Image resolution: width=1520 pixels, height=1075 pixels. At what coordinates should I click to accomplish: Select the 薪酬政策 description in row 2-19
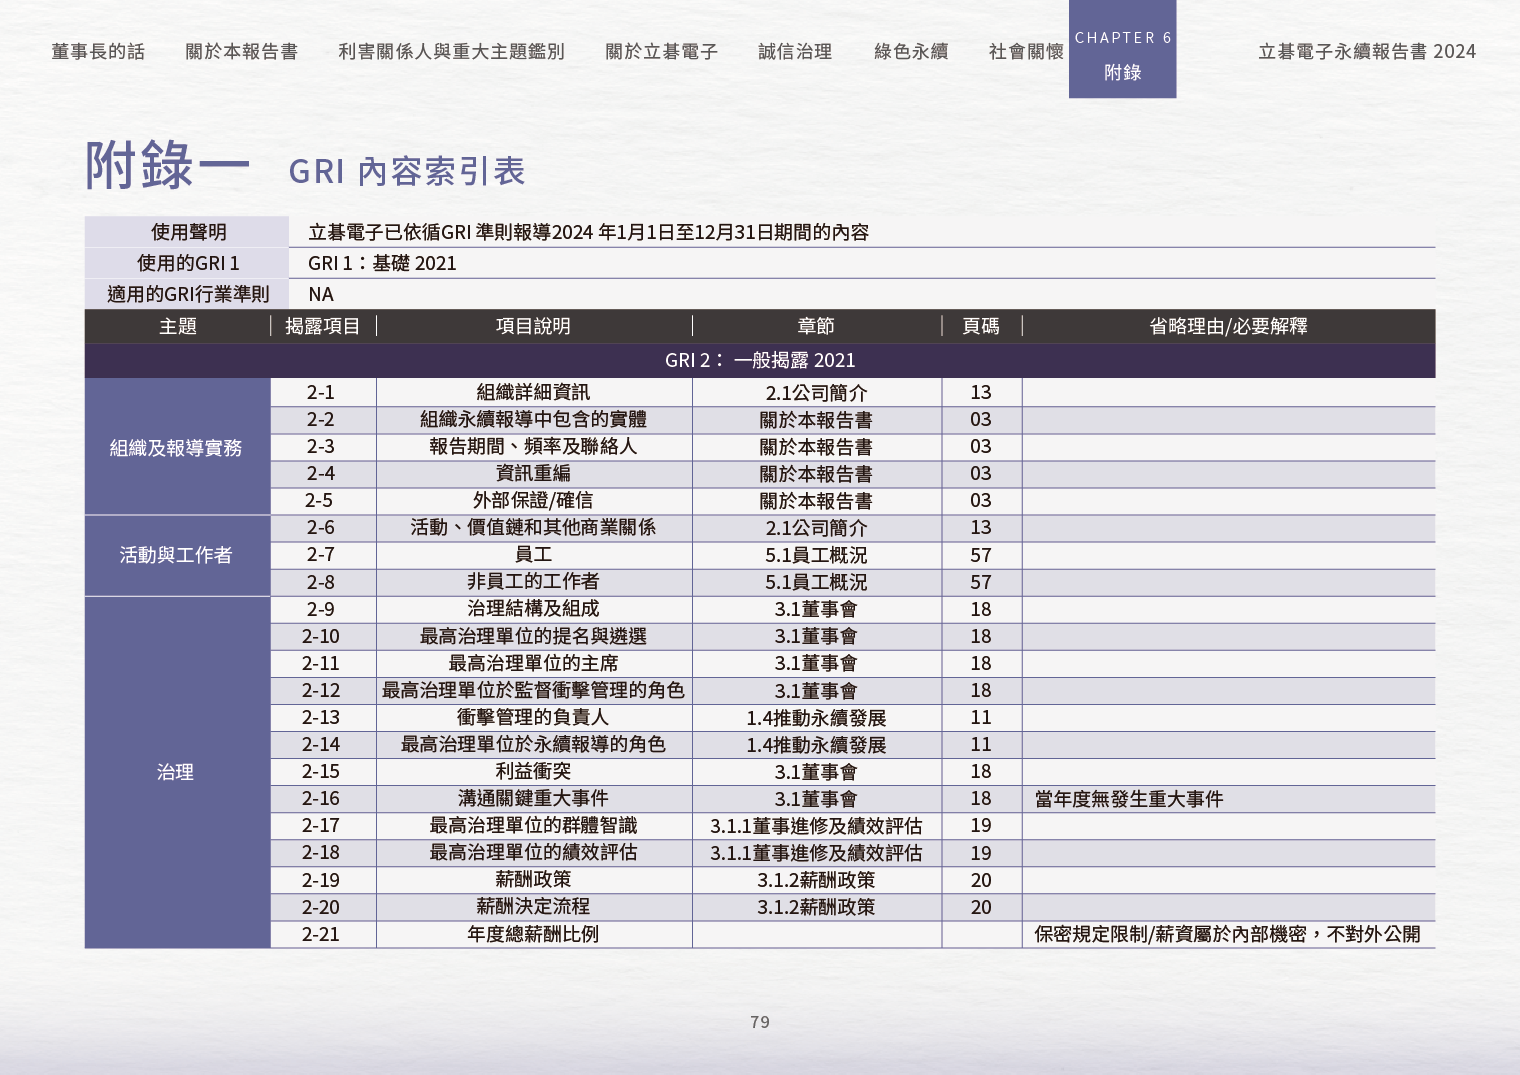click(x=533, y=879)
